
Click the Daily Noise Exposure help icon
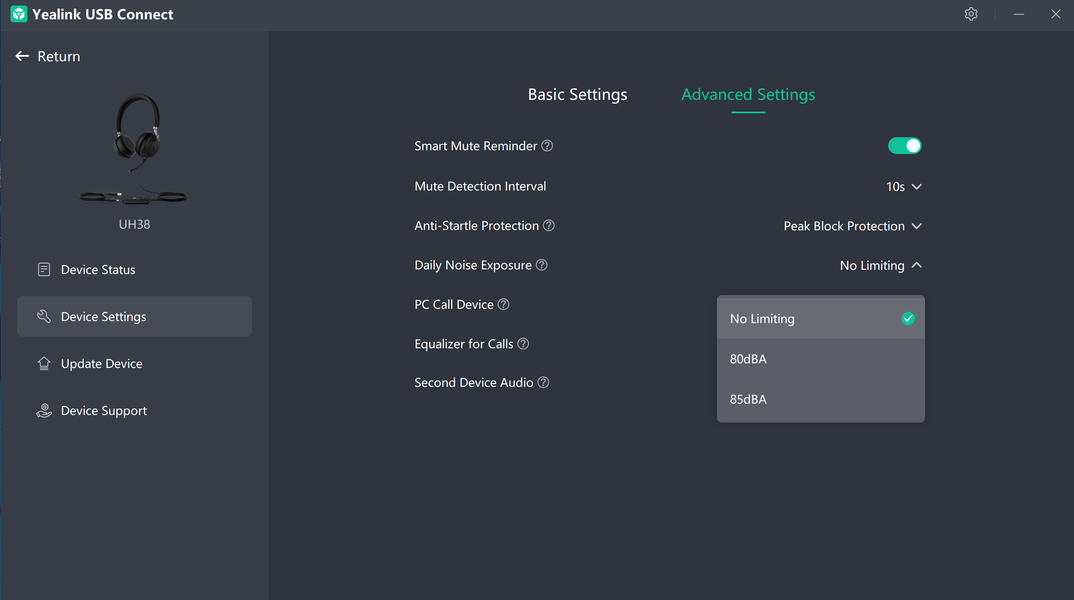pyautogui.click(x=542, y=265)
